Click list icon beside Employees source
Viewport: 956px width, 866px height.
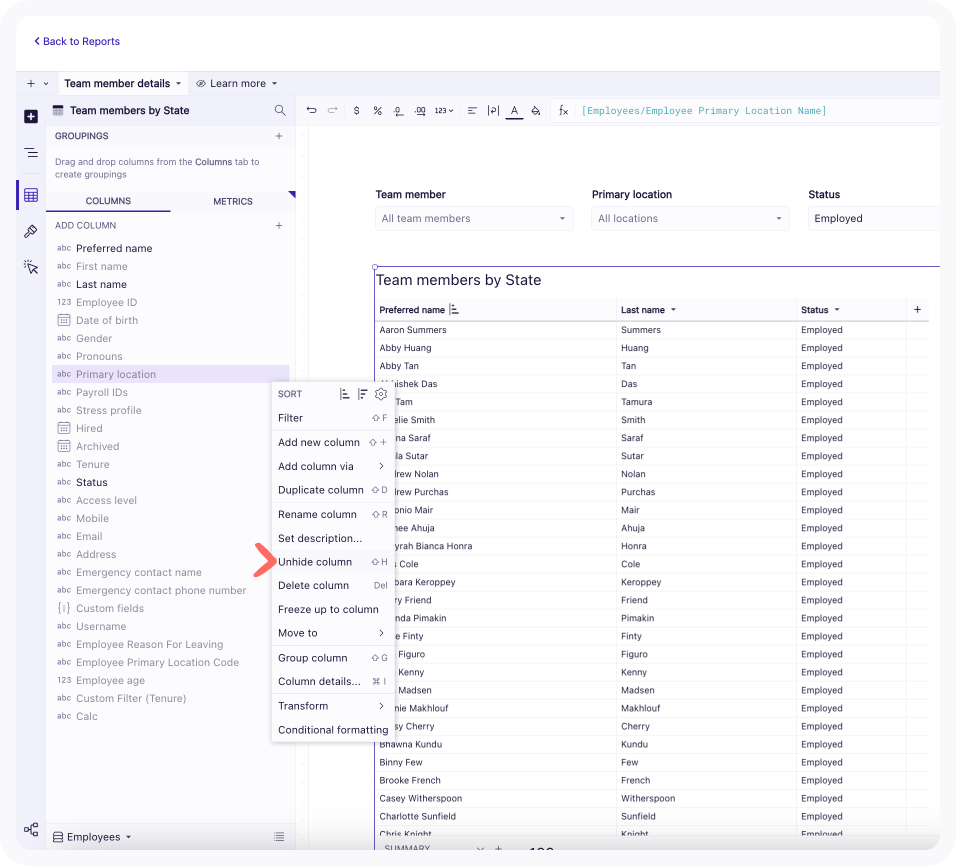click(x=279, y=837)
